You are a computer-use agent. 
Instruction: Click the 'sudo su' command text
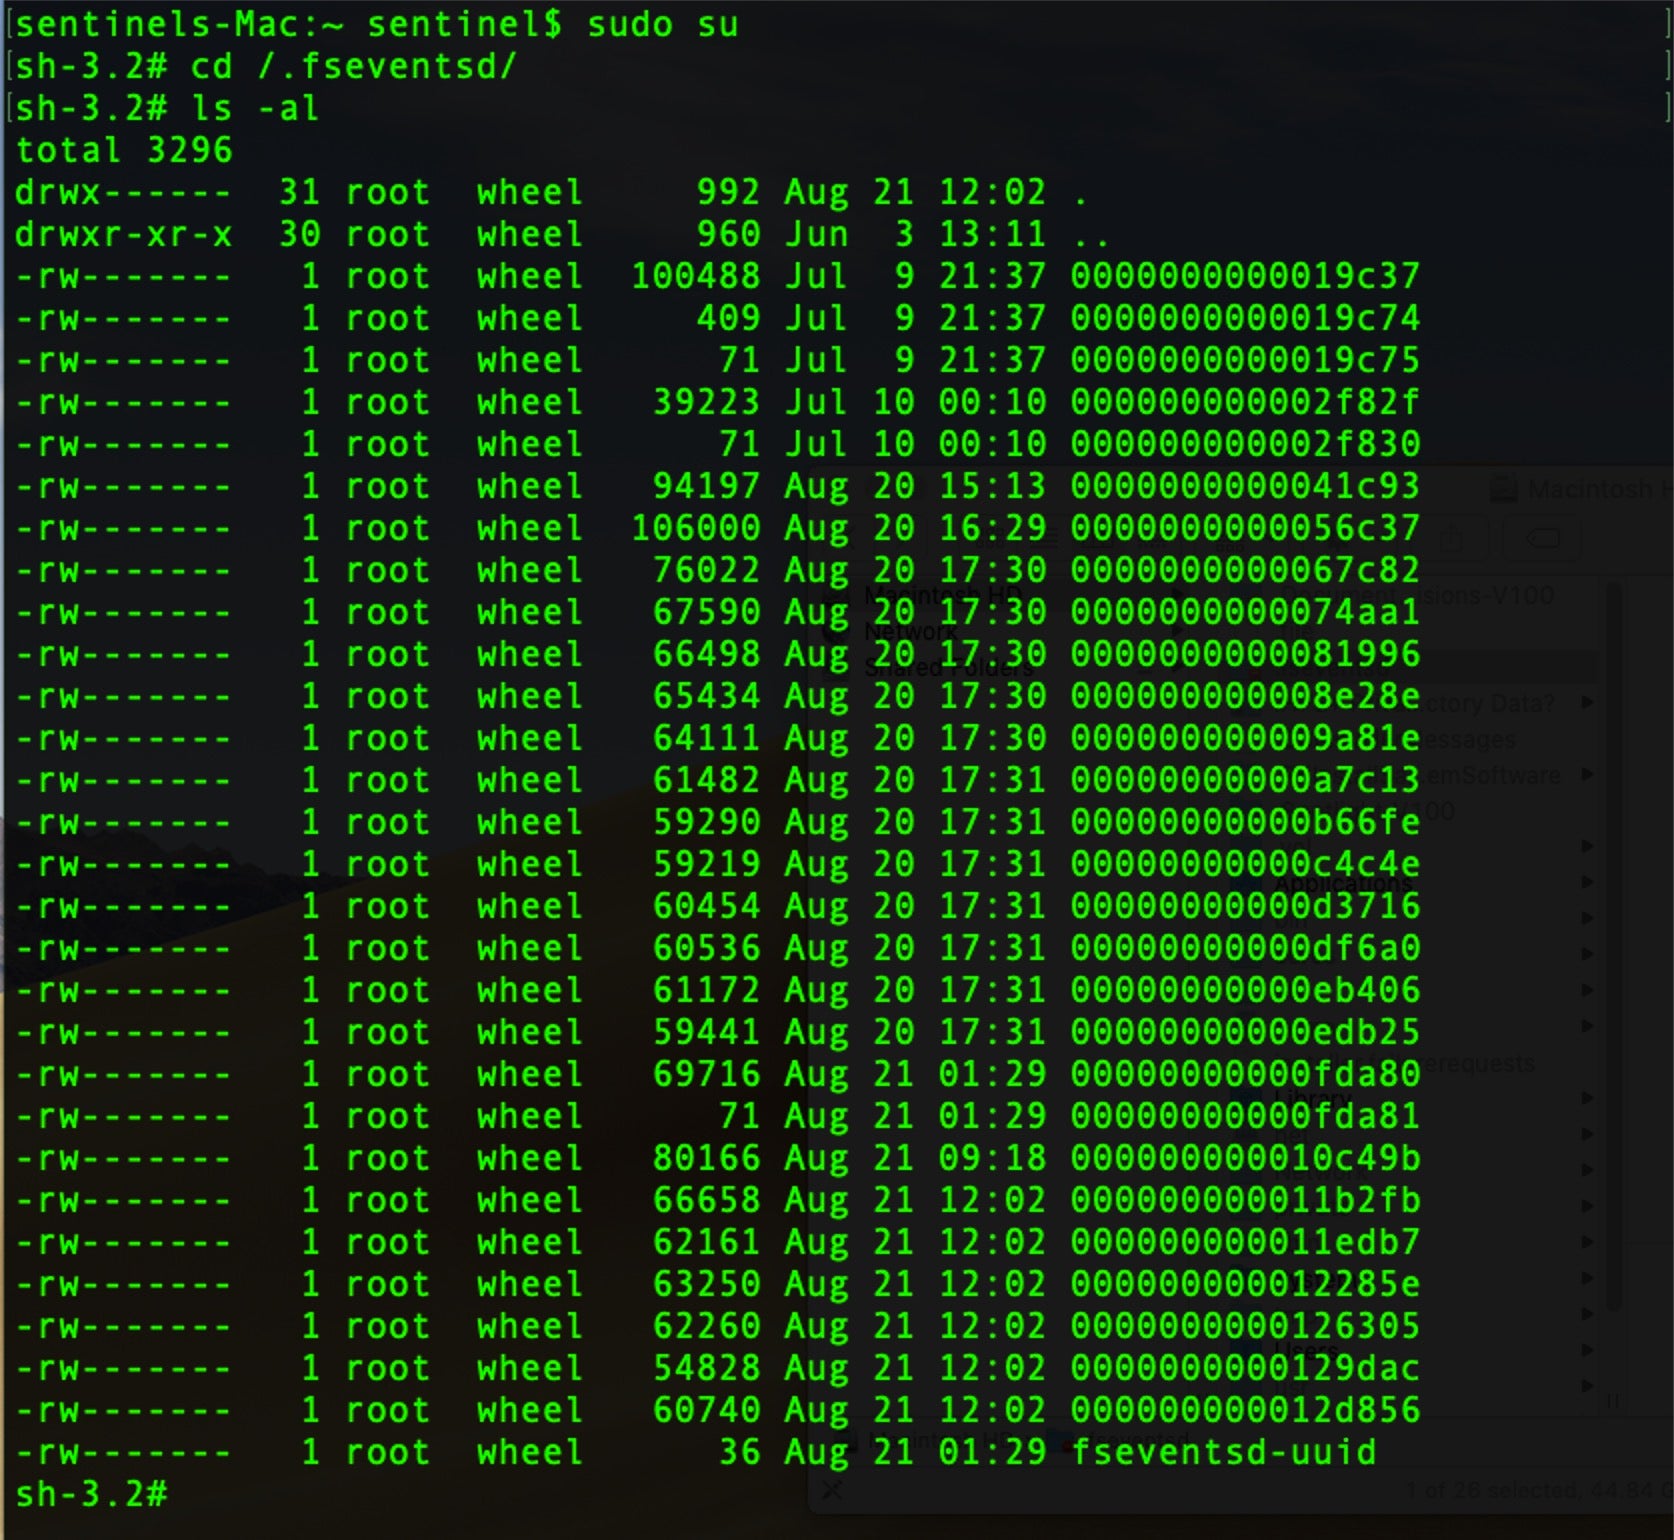click(663, 24)
